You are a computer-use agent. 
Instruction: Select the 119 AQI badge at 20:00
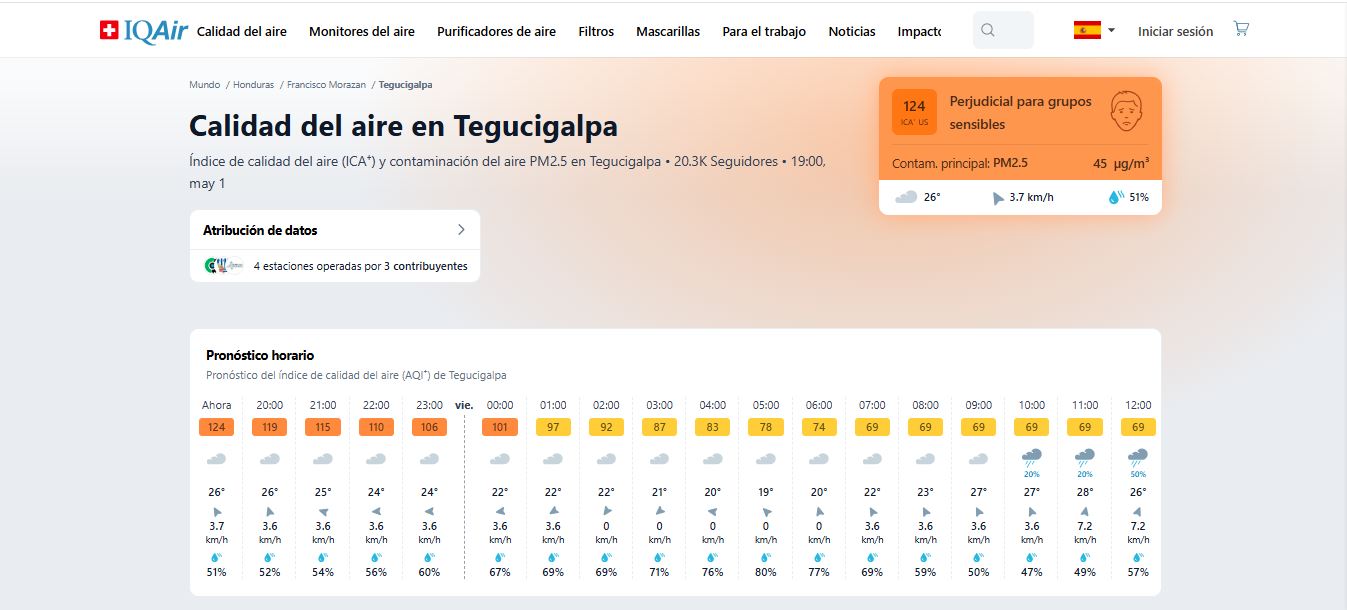[269, 427]
